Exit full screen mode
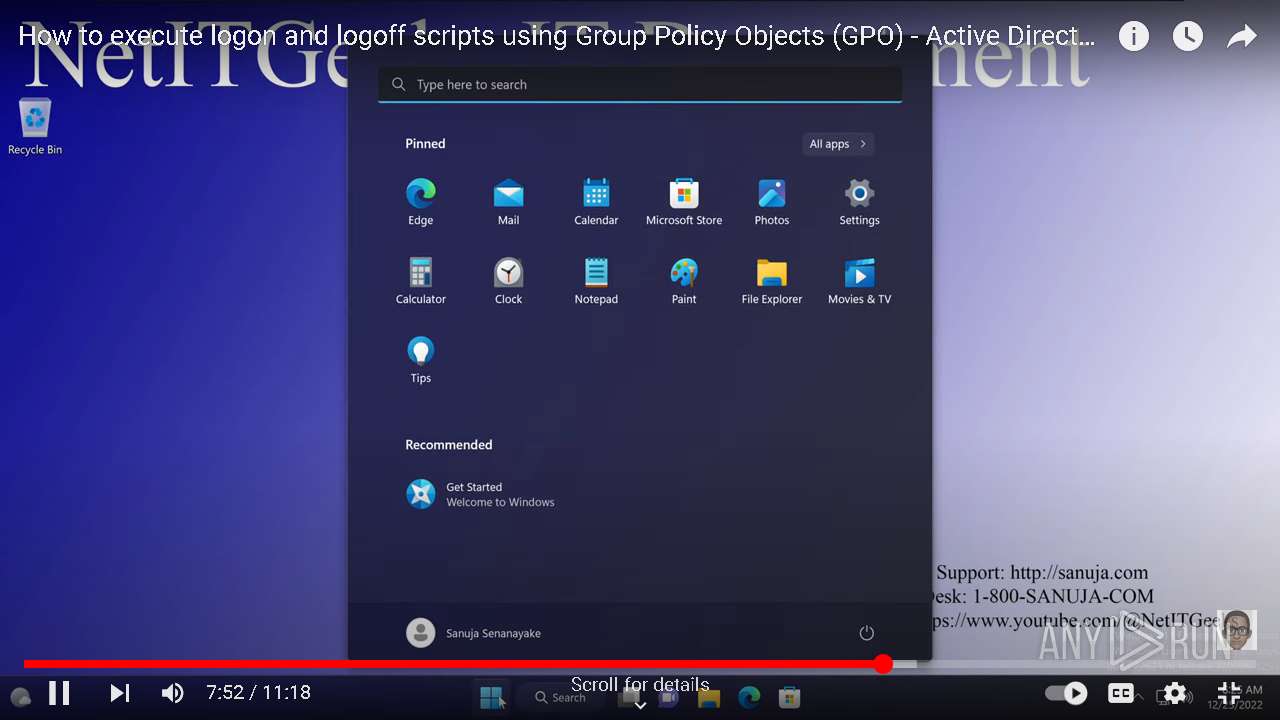This screenshot has width=1280, height=720. pos(1229,693)
